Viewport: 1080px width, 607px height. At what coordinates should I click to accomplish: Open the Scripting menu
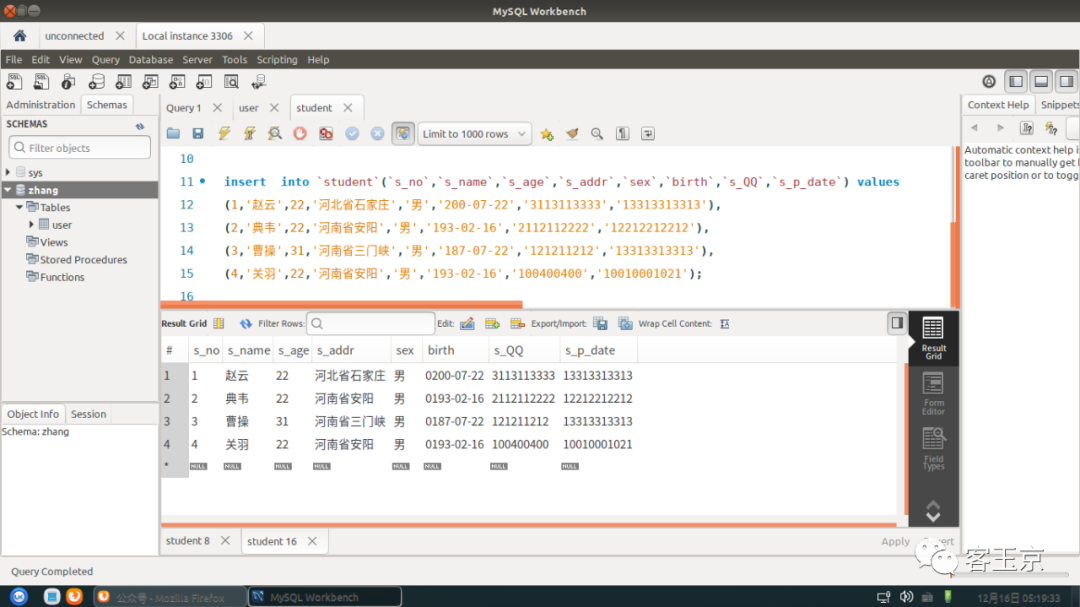(x=277, y=60)
